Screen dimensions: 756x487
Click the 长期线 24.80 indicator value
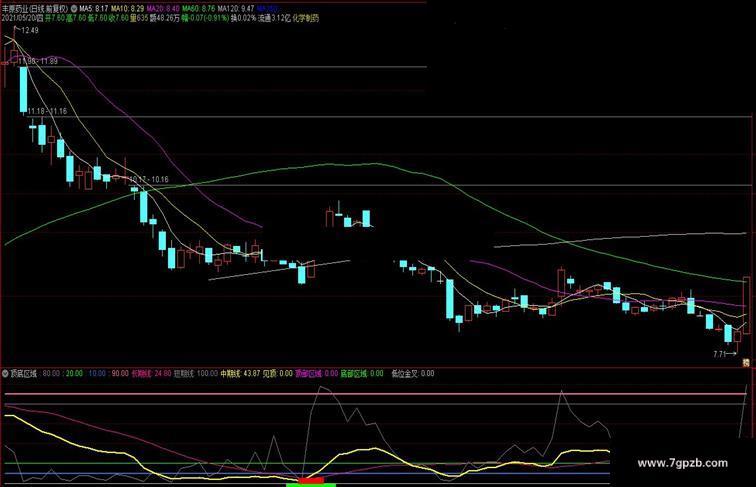tap(151, 373)
